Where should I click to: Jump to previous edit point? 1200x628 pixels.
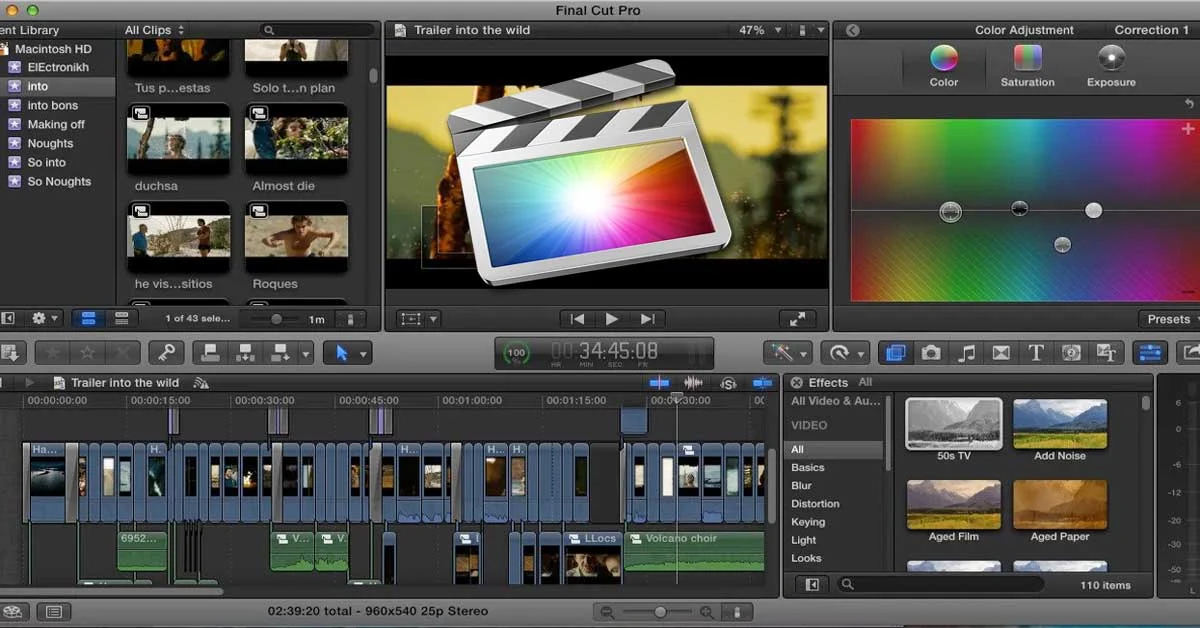[x=577, y=319]
